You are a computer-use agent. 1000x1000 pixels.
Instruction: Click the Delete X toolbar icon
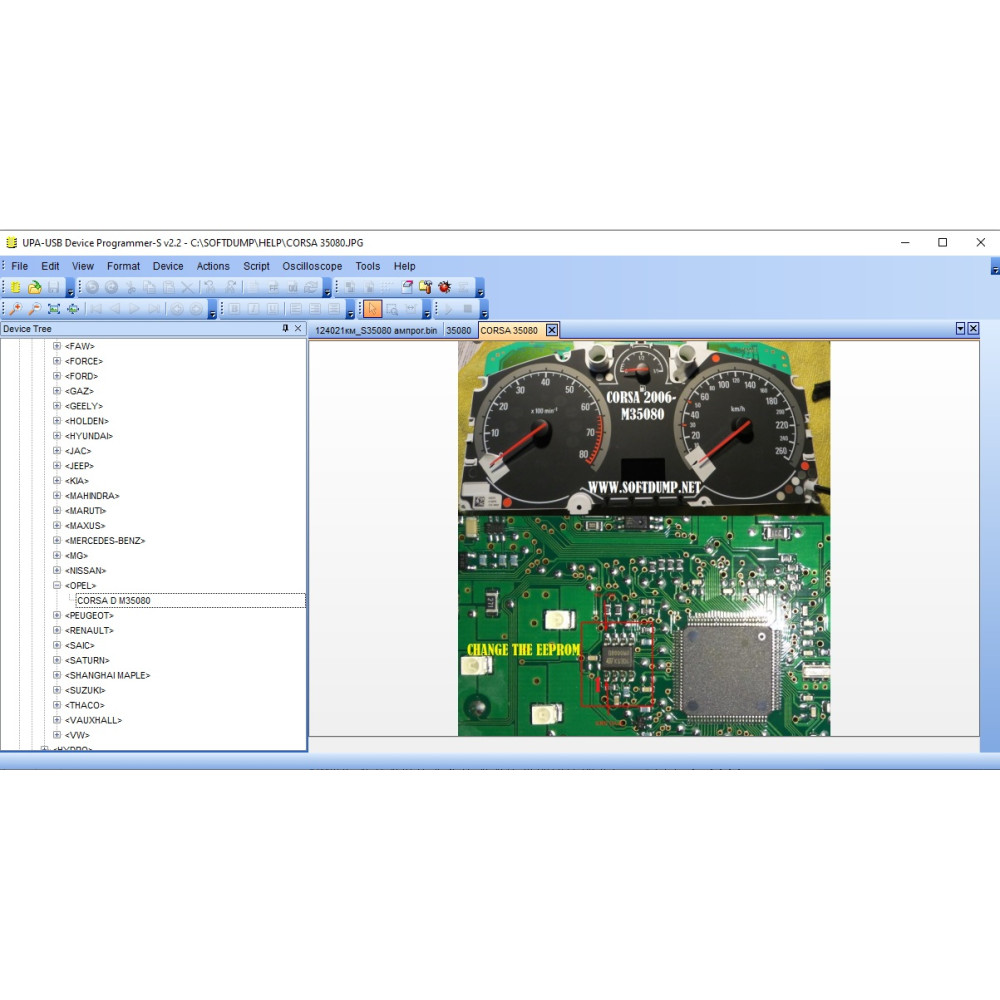(x=188, y=287)
